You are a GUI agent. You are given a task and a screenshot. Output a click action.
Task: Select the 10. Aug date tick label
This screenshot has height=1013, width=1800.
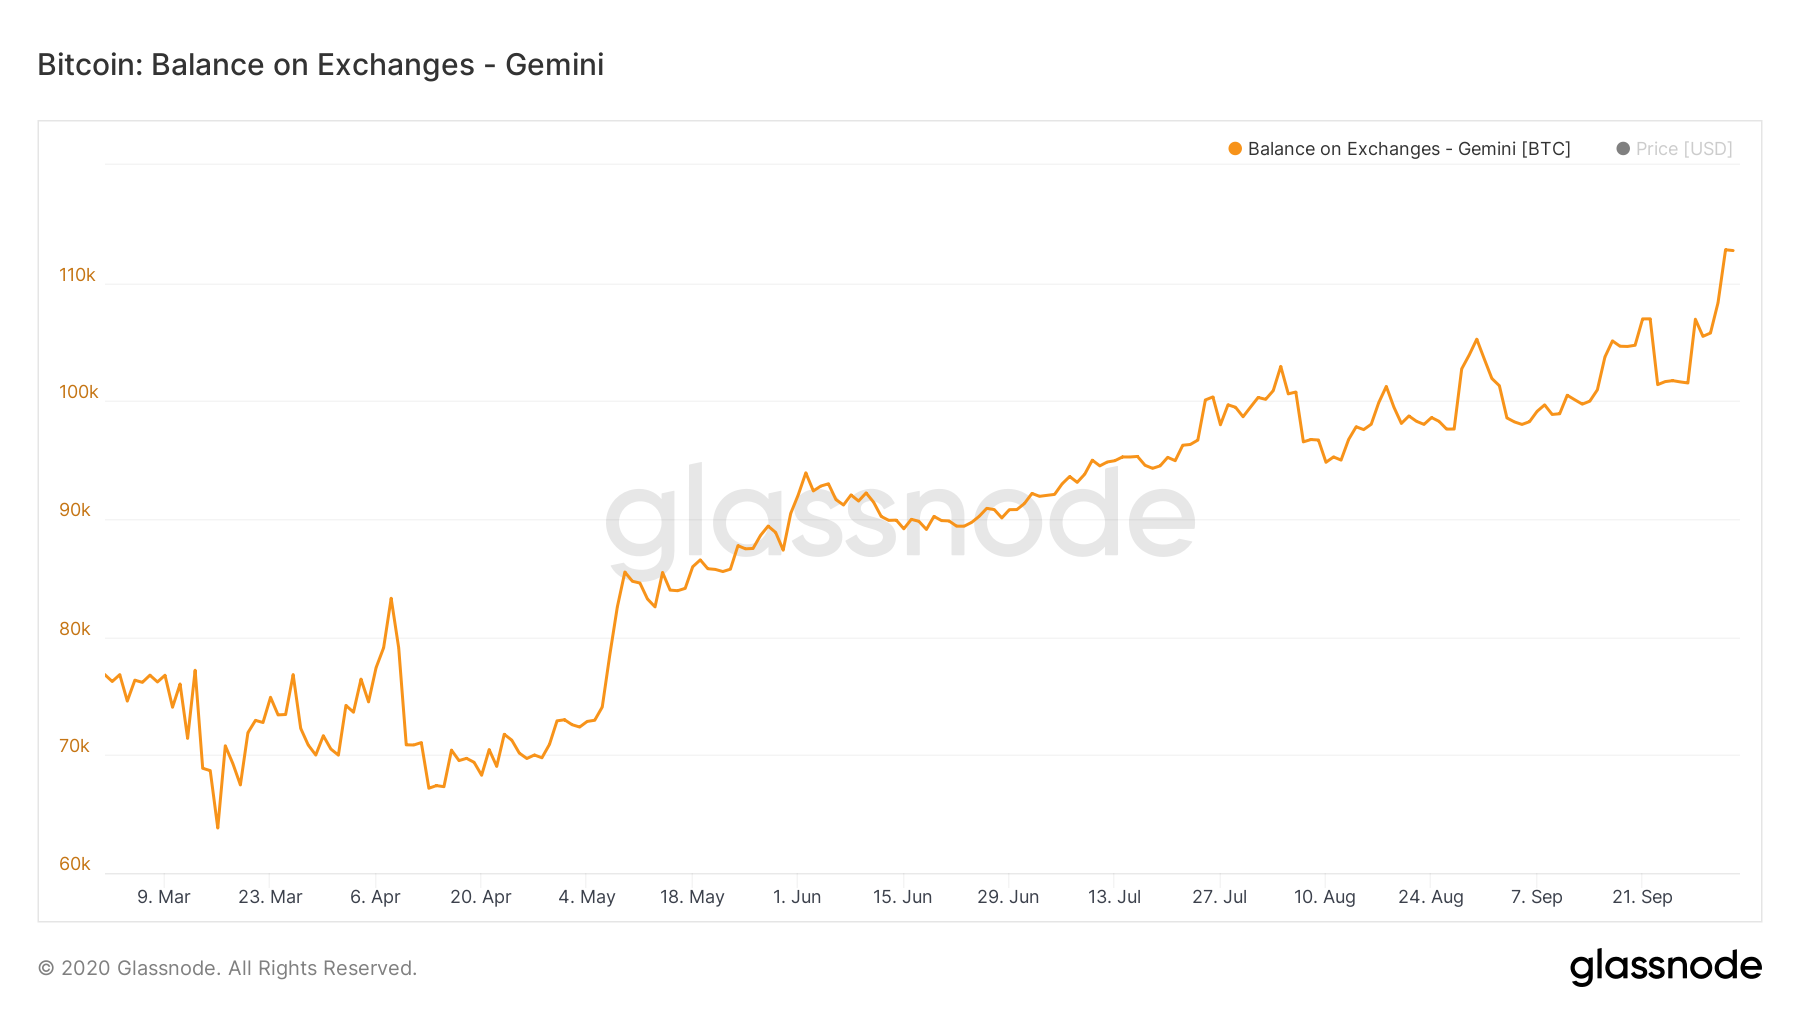click(1325, 897)
